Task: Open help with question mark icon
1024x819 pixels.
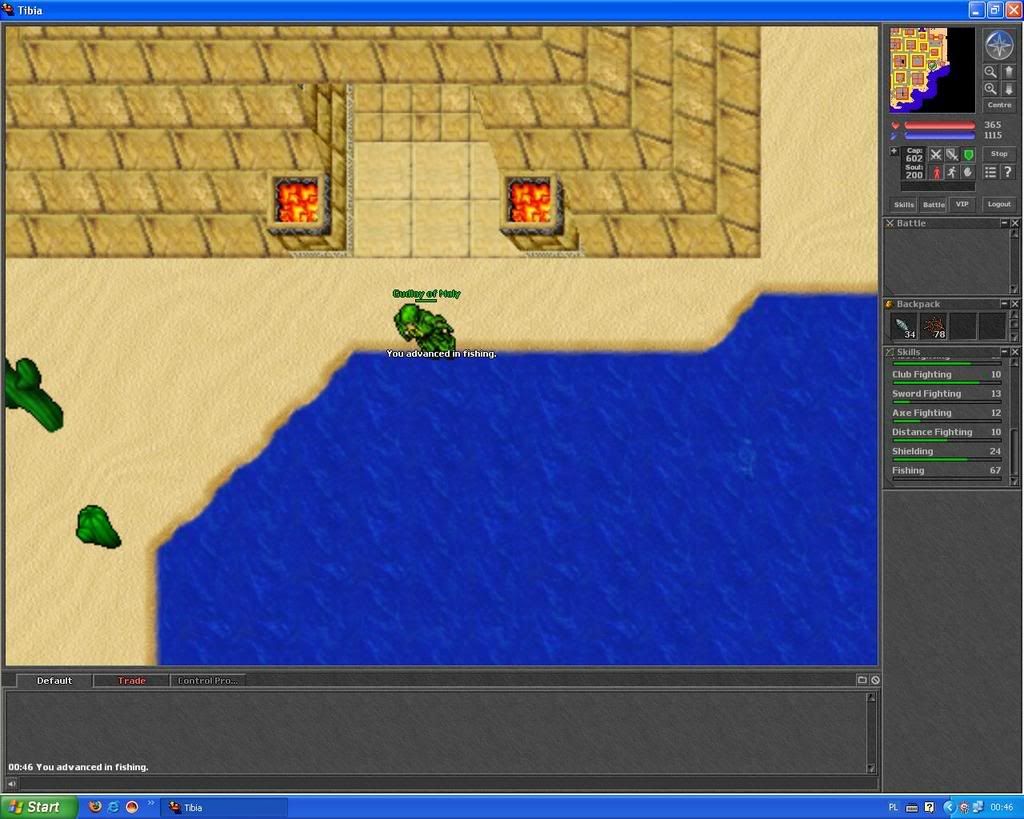Action: coord(1008,172)
